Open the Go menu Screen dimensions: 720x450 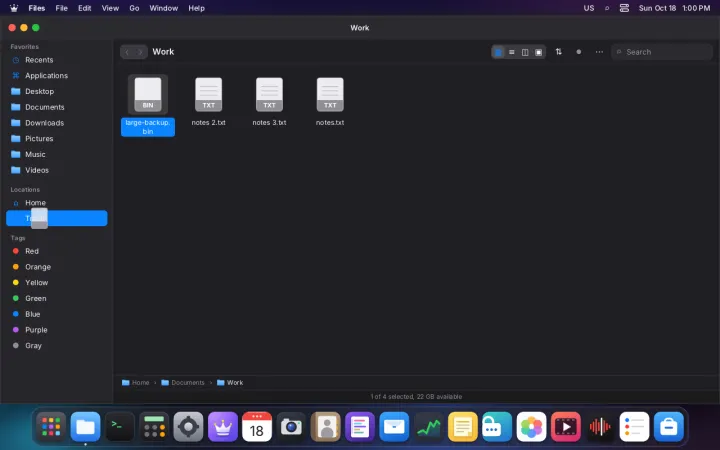pyautogui.click(x=134, y=8)
